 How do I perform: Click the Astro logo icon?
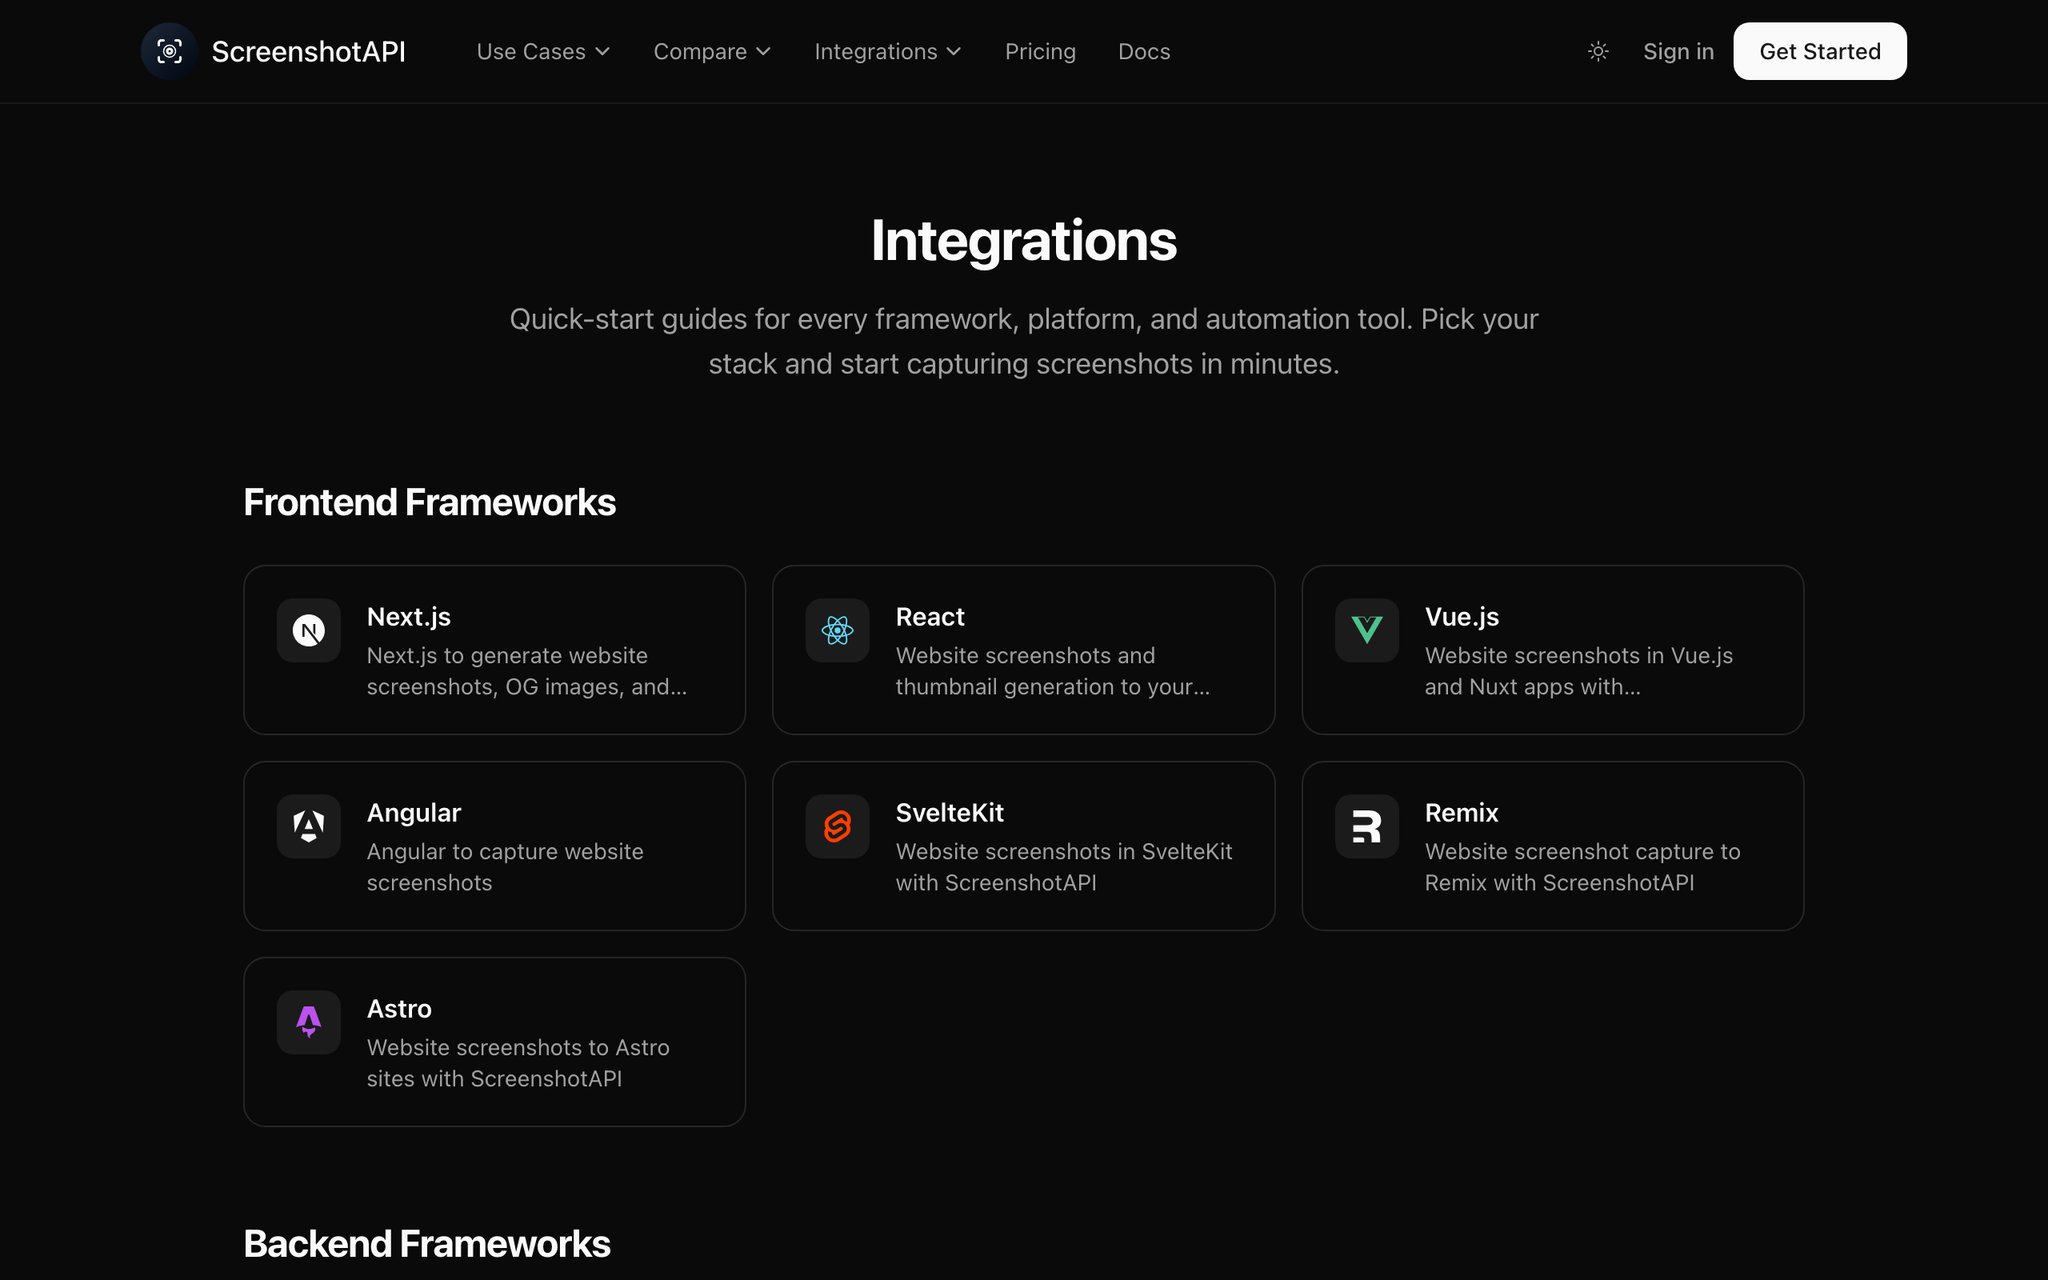click(309, 1022)
